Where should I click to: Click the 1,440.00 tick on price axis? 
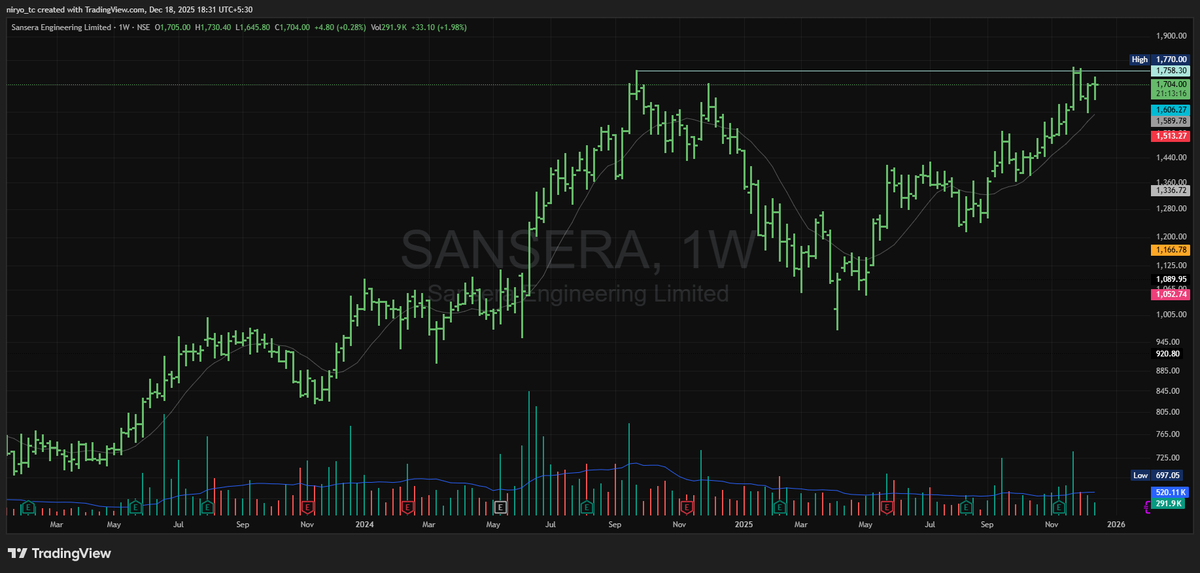[x=1170, y=158]
